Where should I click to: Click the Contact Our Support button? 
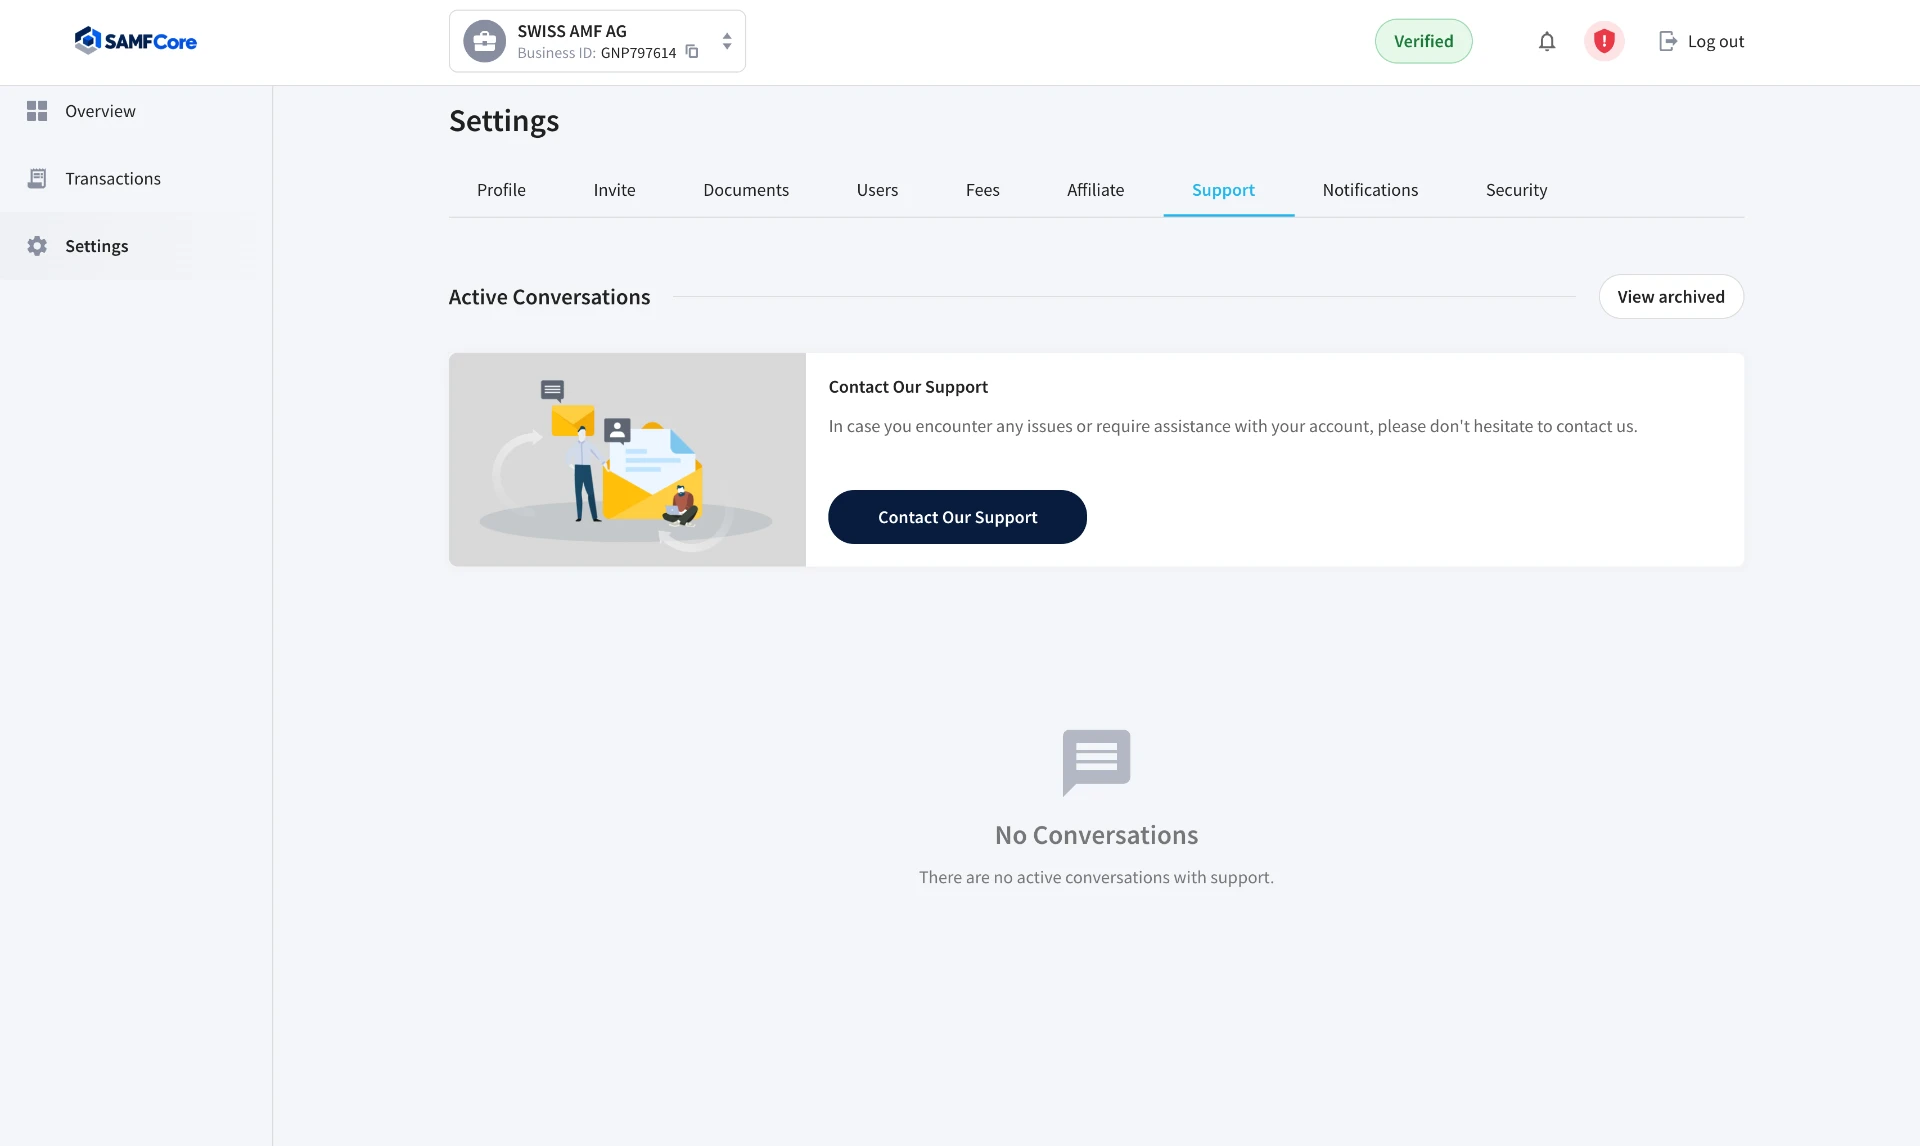957,517
